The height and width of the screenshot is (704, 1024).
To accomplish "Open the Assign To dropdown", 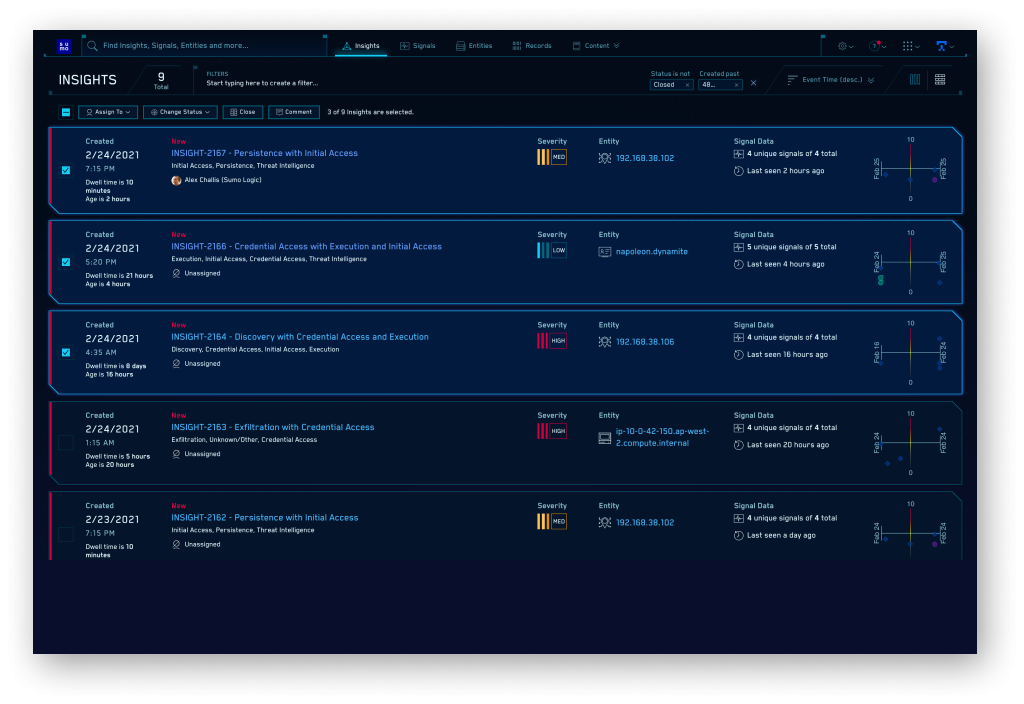I will [x=108, y=112].
